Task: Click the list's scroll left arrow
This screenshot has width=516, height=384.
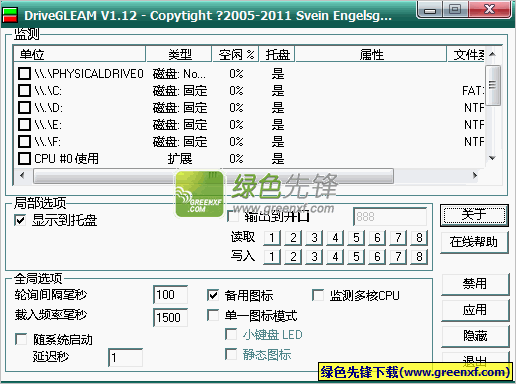Action: click(22, 175)
